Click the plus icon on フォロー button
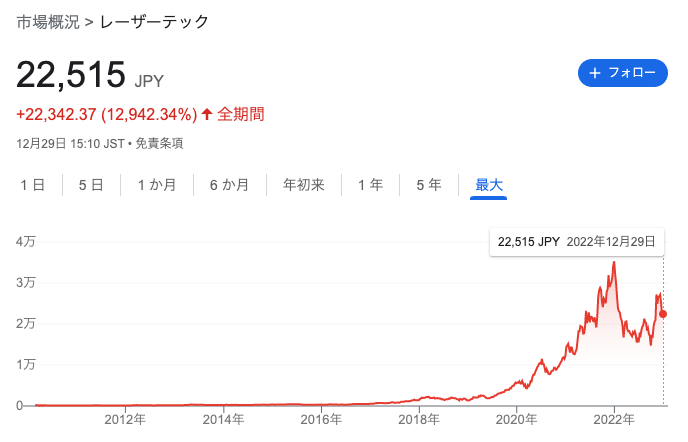 [595, 73]
